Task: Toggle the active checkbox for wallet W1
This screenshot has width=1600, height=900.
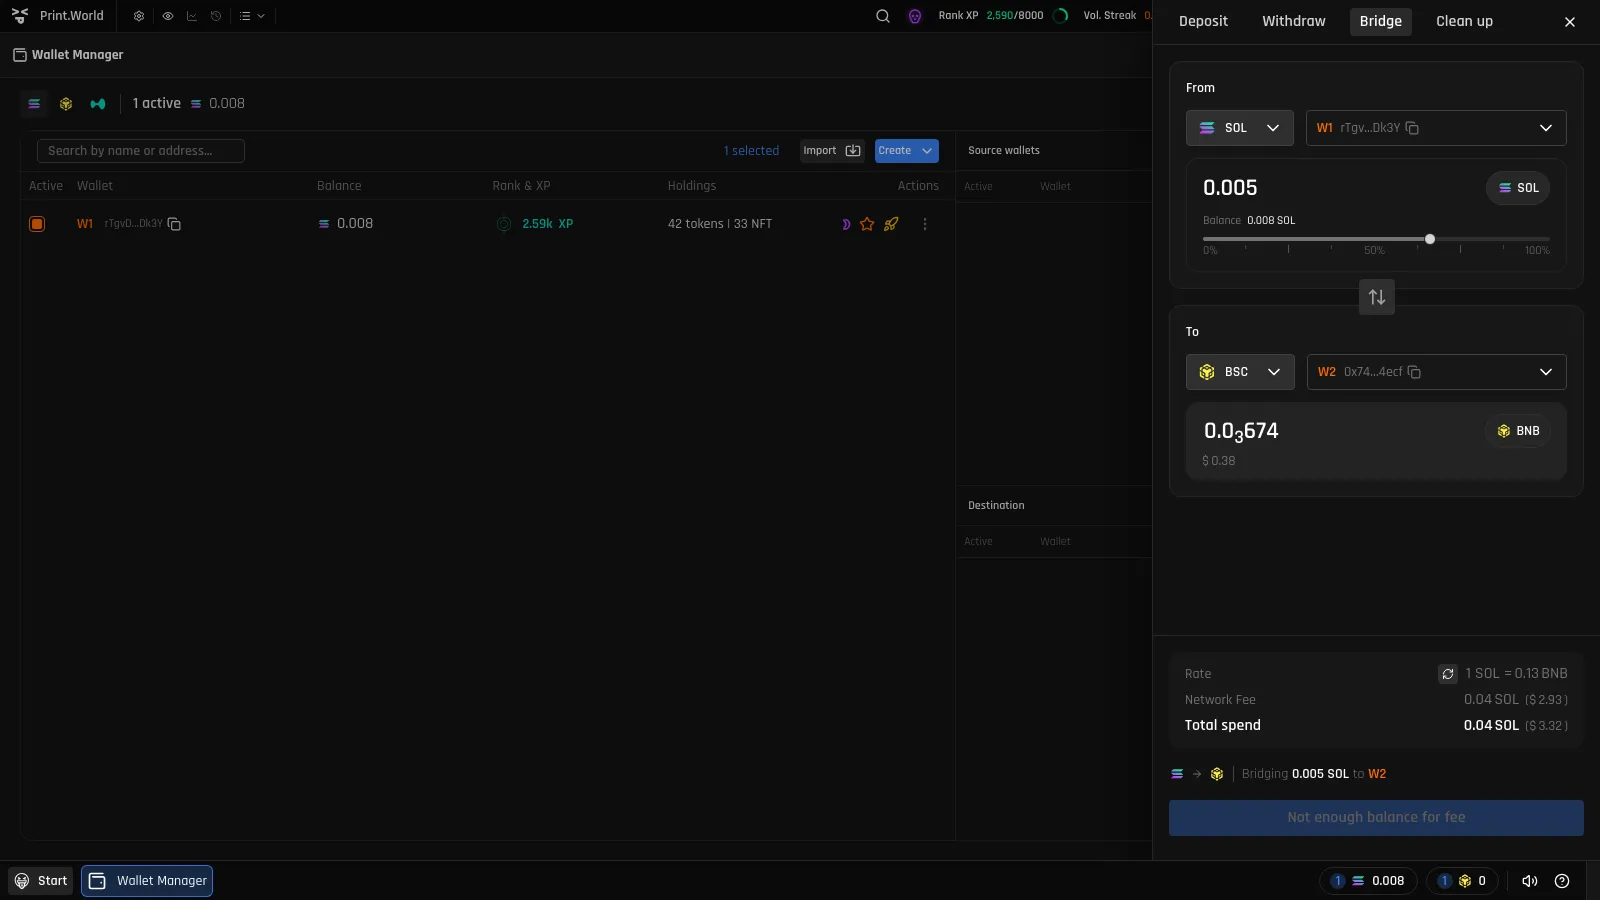Action: (x=37, y=224)
